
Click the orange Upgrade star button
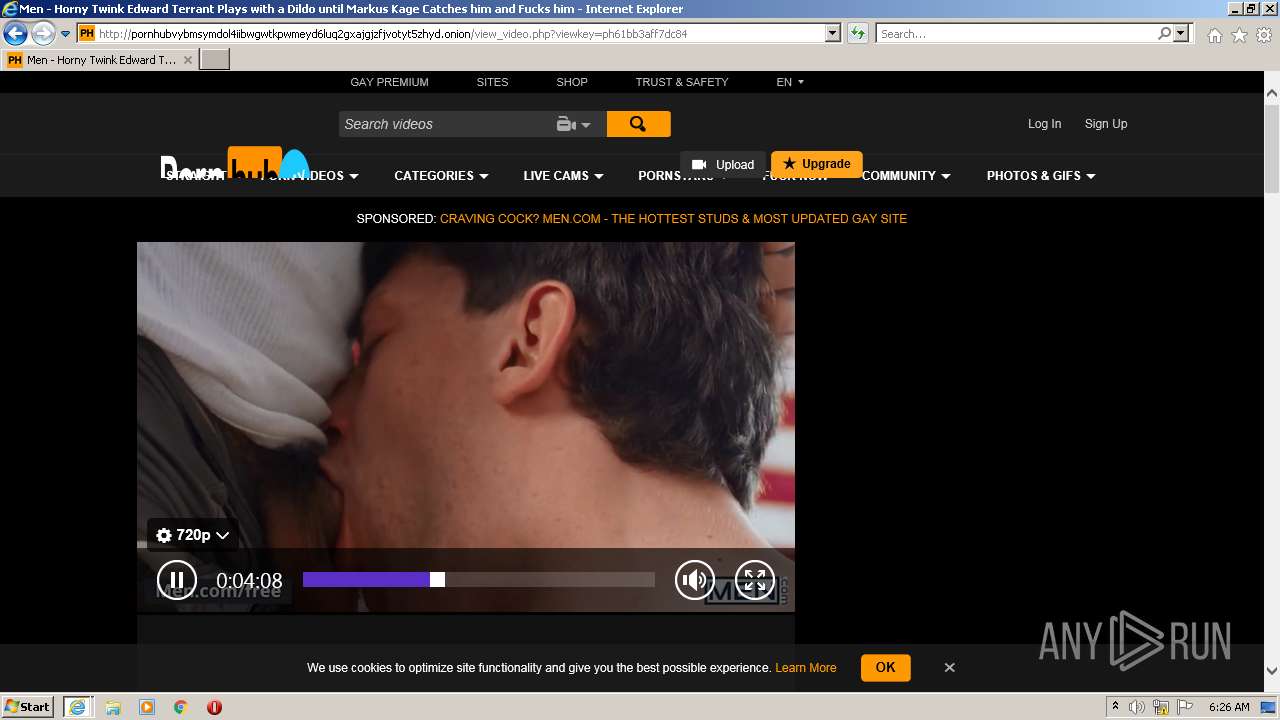[817, 164]
